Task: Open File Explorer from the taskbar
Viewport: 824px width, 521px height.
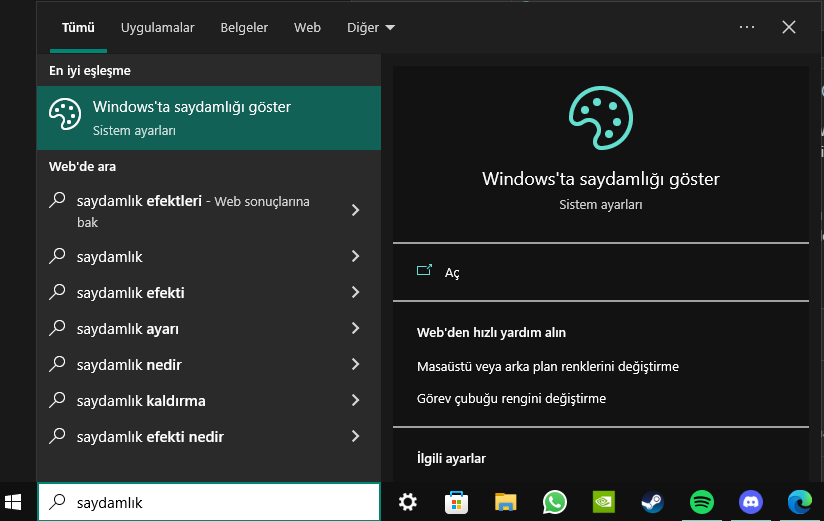Action: pyautogui.click(x=506, y=502)
